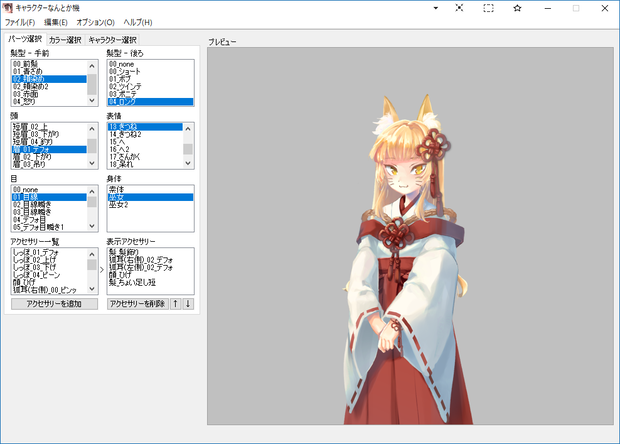Select 02_ツインテ in back hairstyle list

tap(150, 87)
